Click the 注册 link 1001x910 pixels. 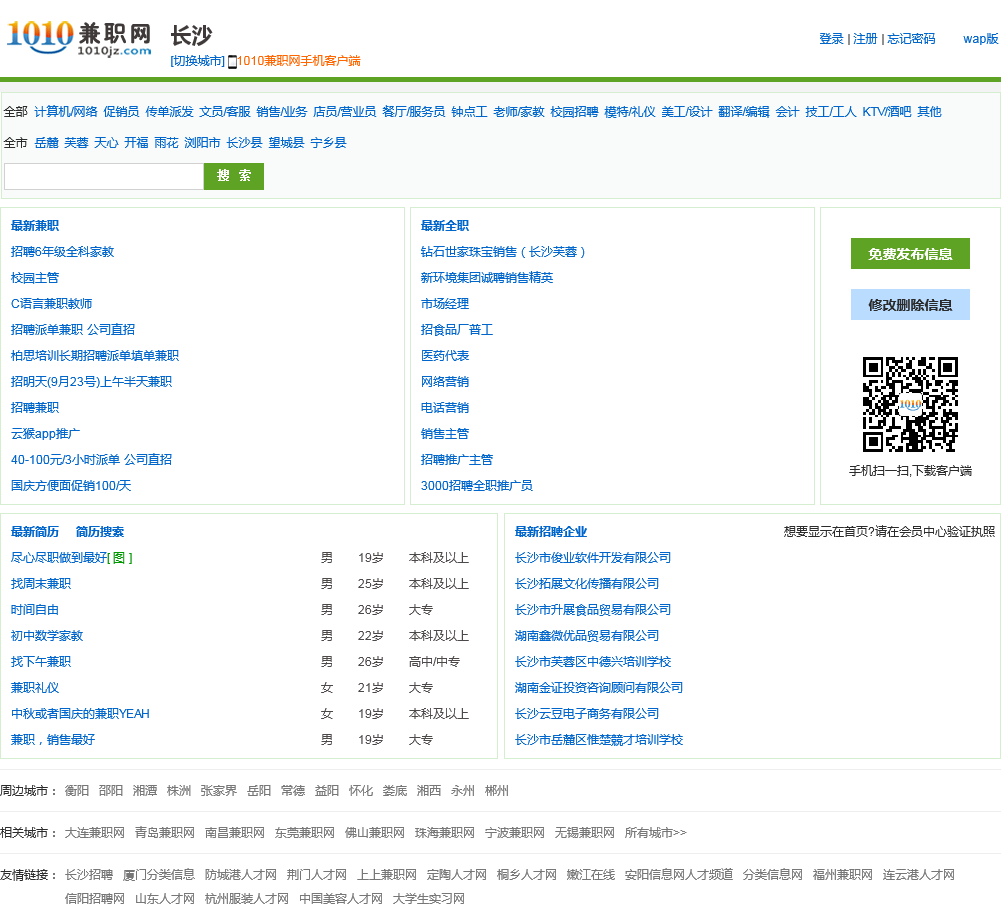865,39
